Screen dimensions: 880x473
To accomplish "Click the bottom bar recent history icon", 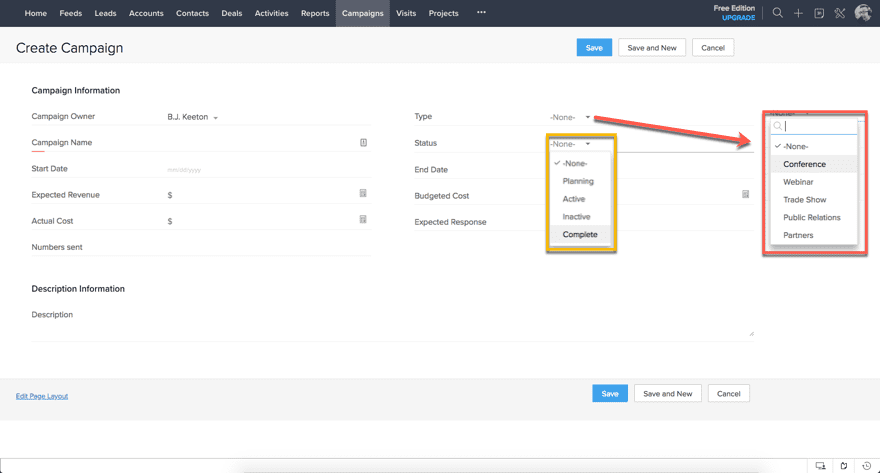I will coord(867,466).
